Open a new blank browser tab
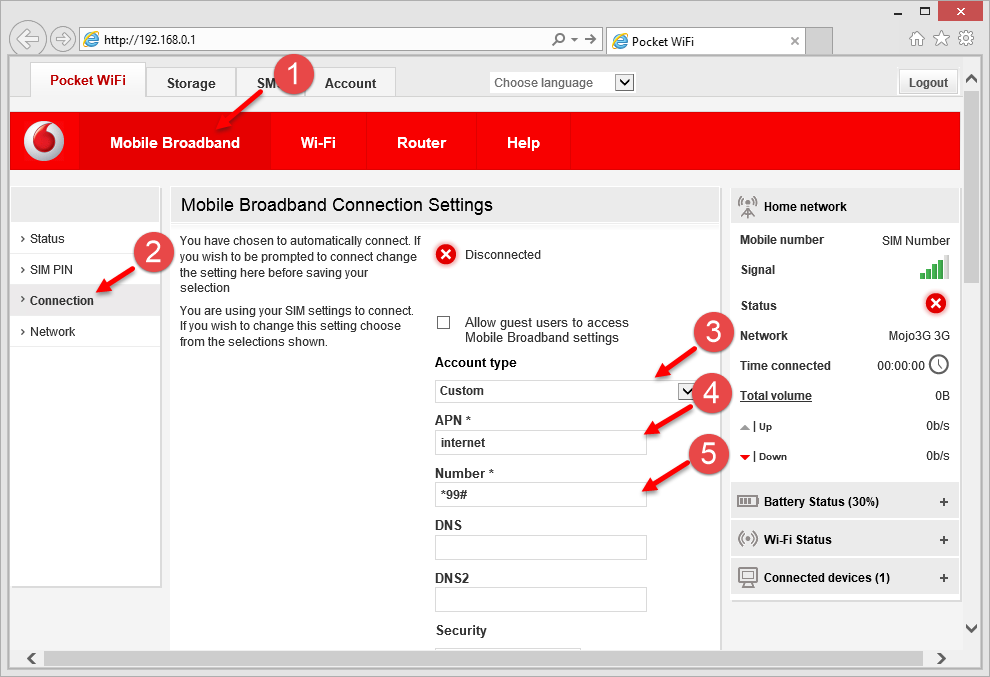Image resolution: width=990 pixels, height=677 pixels. (x=819, y=41)
